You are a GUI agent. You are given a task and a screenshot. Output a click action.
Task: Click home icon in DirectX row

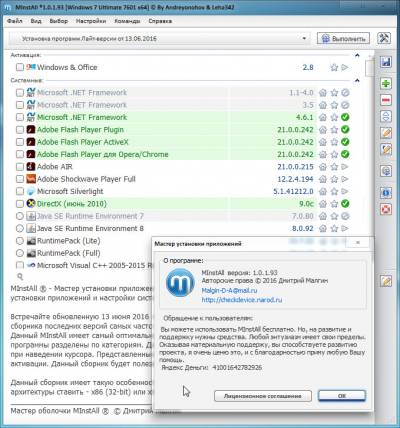click(323, 204)
